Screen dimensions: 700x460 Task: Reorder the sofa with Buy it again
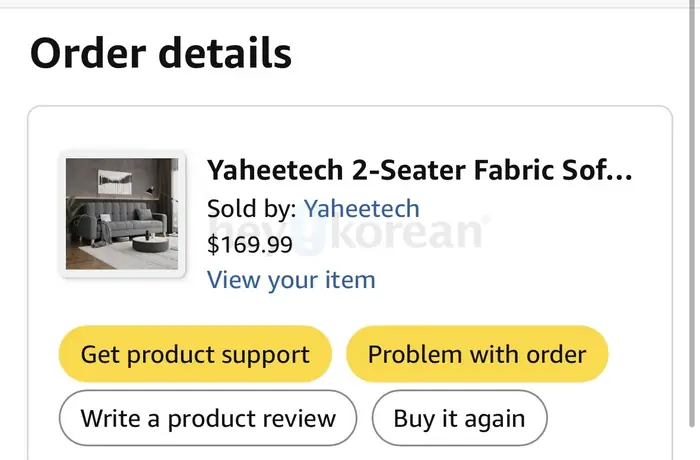click(459, 418)
